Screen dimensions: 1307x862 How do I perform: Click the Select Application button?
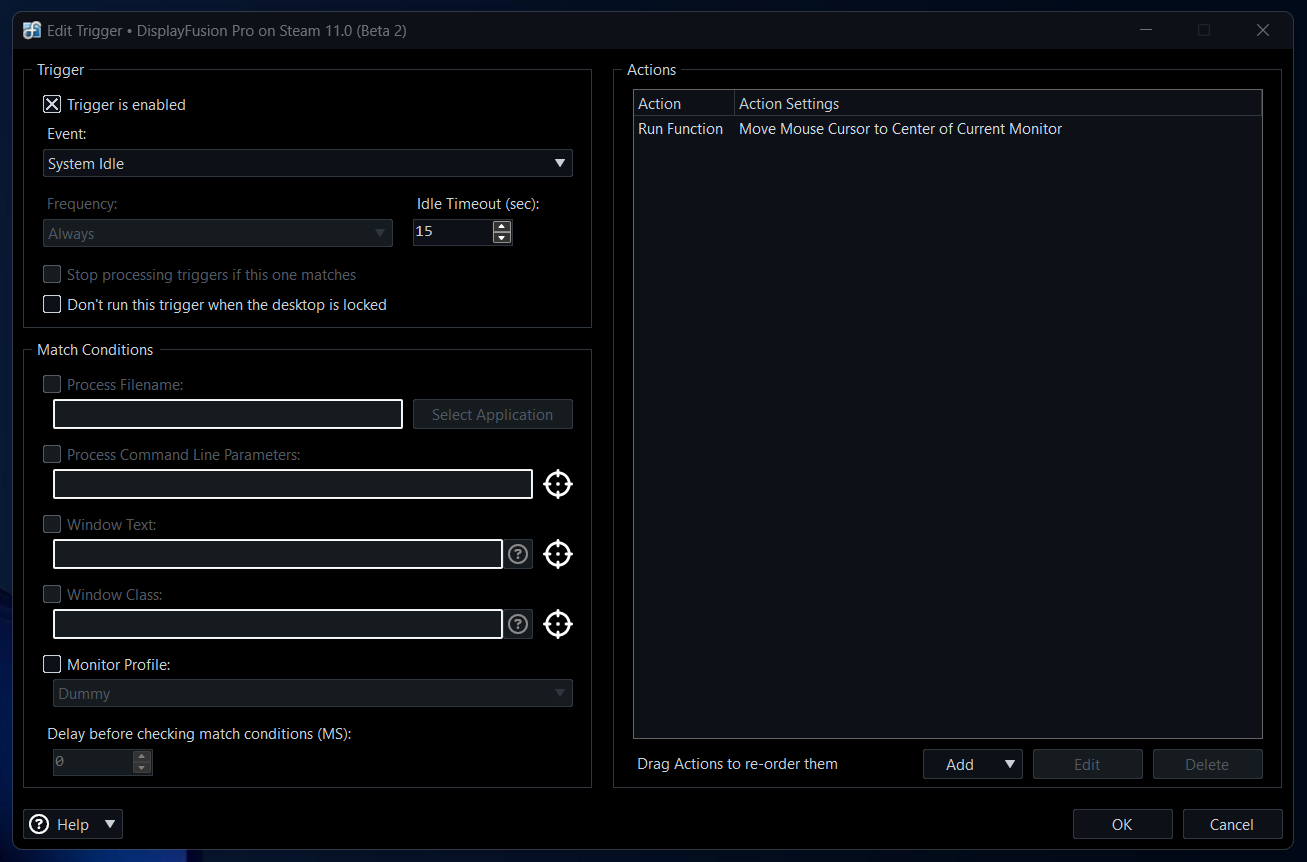pos(493,414)
